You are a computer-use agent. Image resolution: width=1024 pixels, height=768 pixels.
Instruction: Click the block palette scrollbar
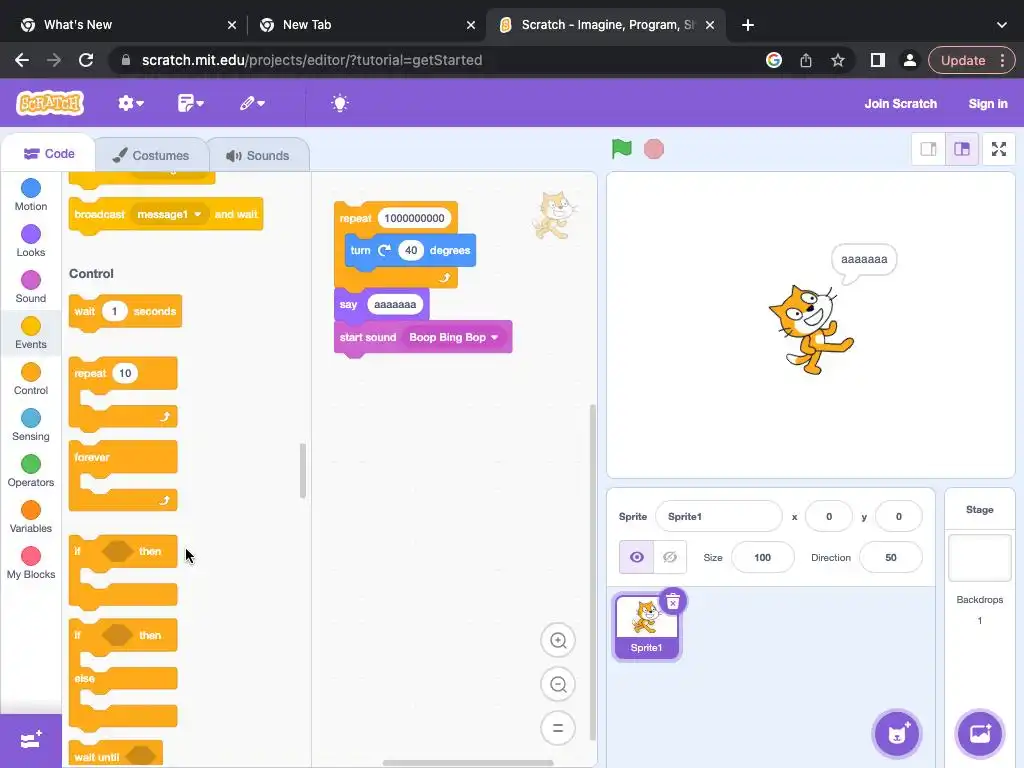302,470
